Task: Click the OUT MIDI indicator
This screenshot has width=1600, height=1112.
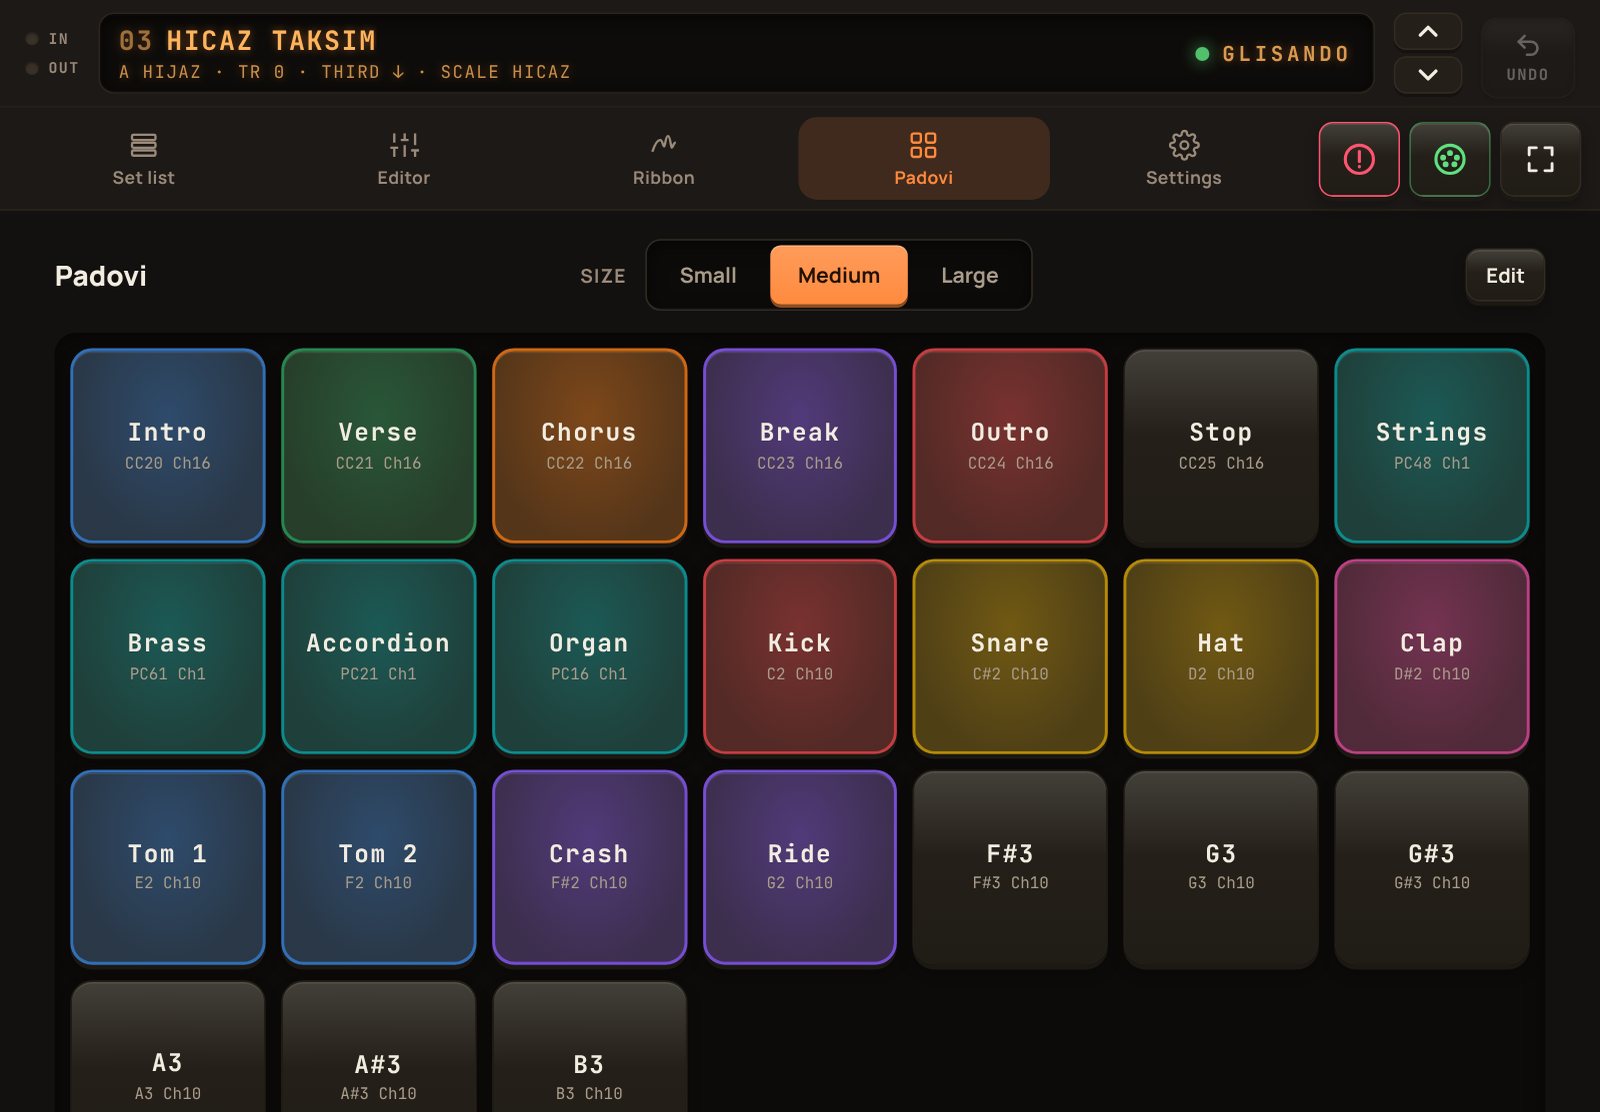Action: click(52, 68)
